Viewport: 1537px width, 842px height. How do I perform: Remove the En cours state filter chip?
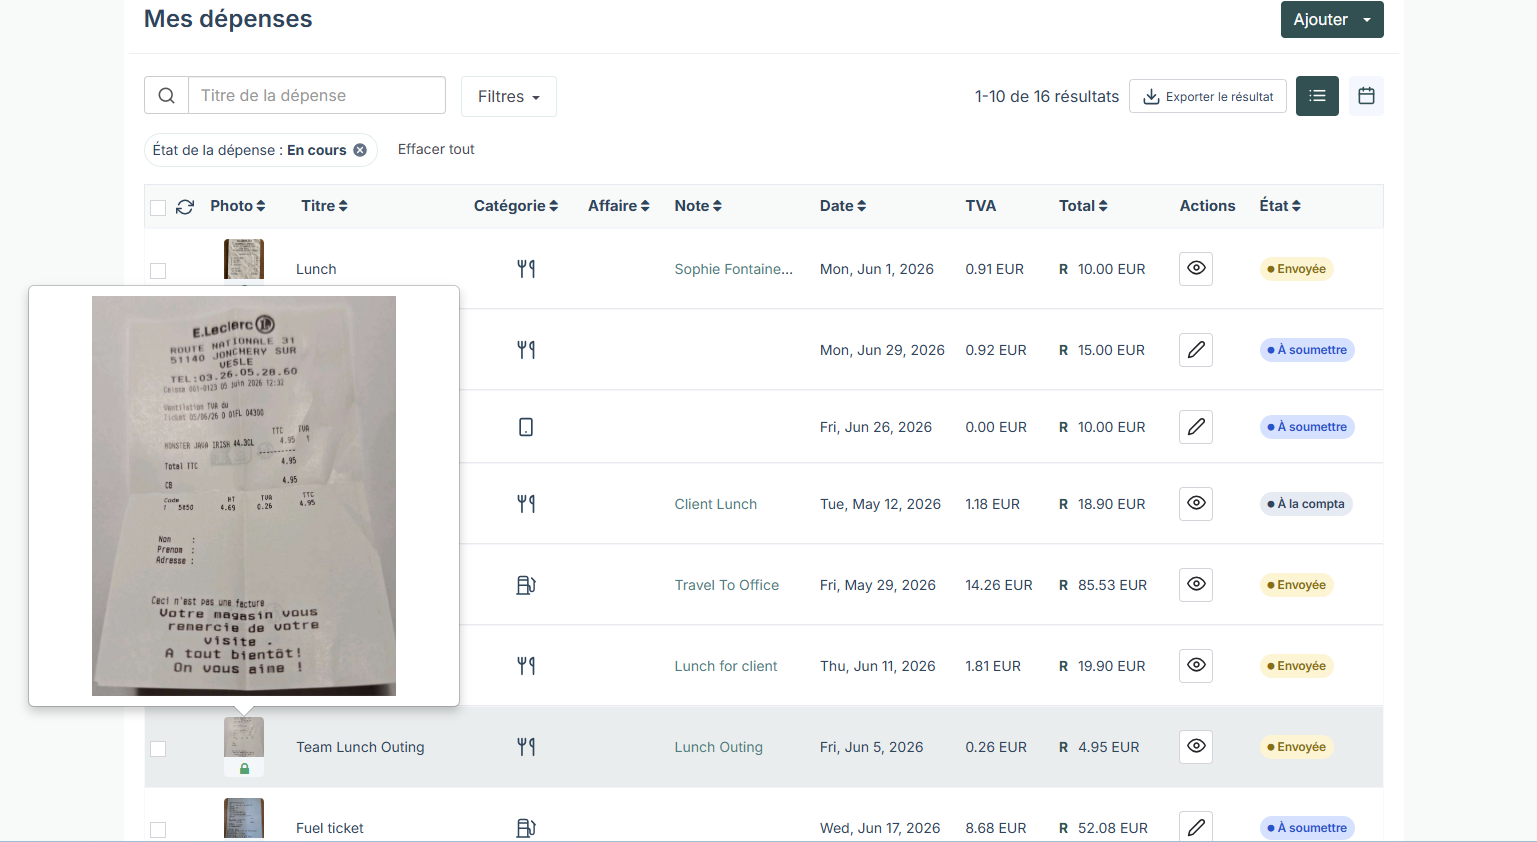[360, 150]
